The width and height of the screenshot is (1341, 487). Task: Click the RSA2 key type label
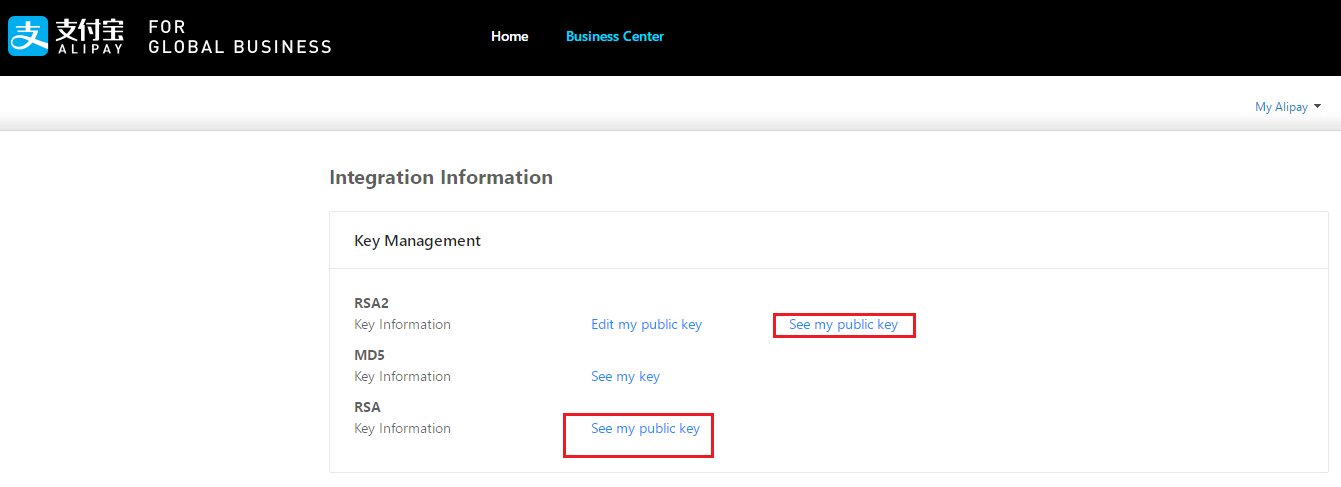[x=370, y=303]
